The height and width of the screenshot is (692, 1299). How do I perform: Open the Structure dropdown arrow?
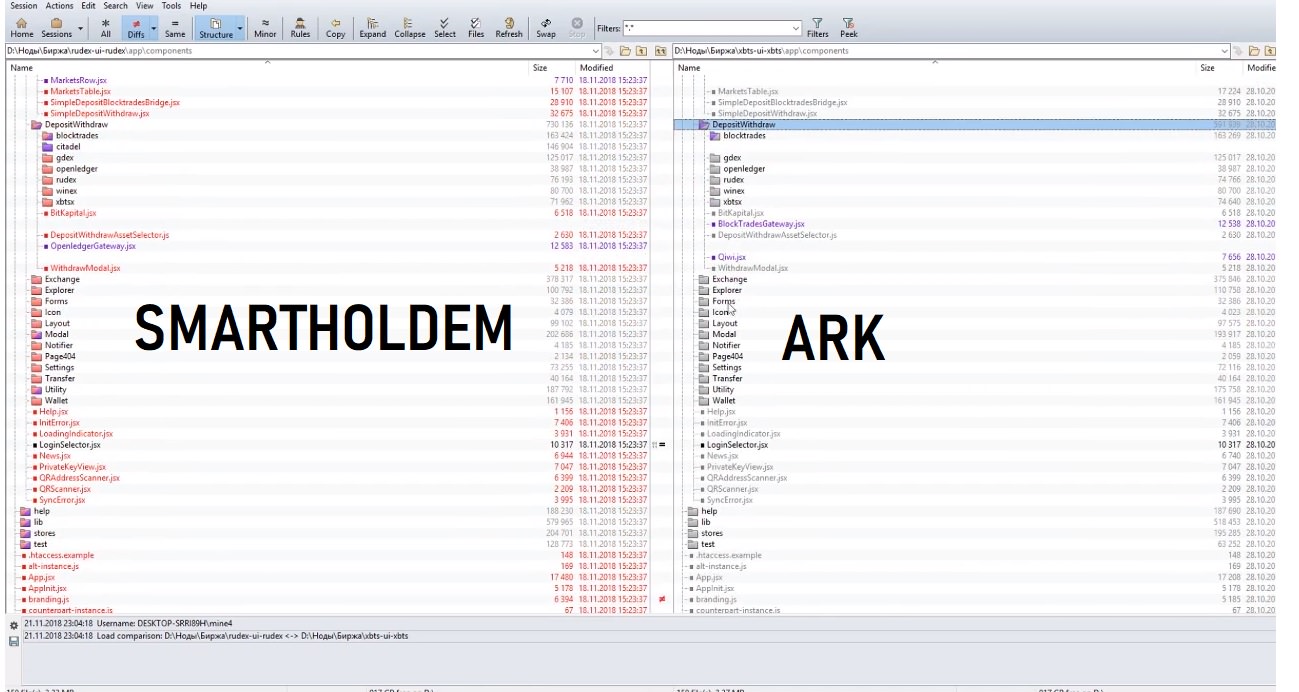(240, 29)
